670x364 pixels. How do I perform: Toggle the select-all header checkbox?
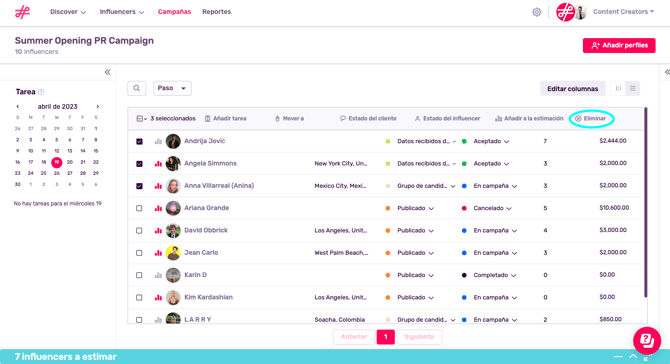[x=140, y=118]
